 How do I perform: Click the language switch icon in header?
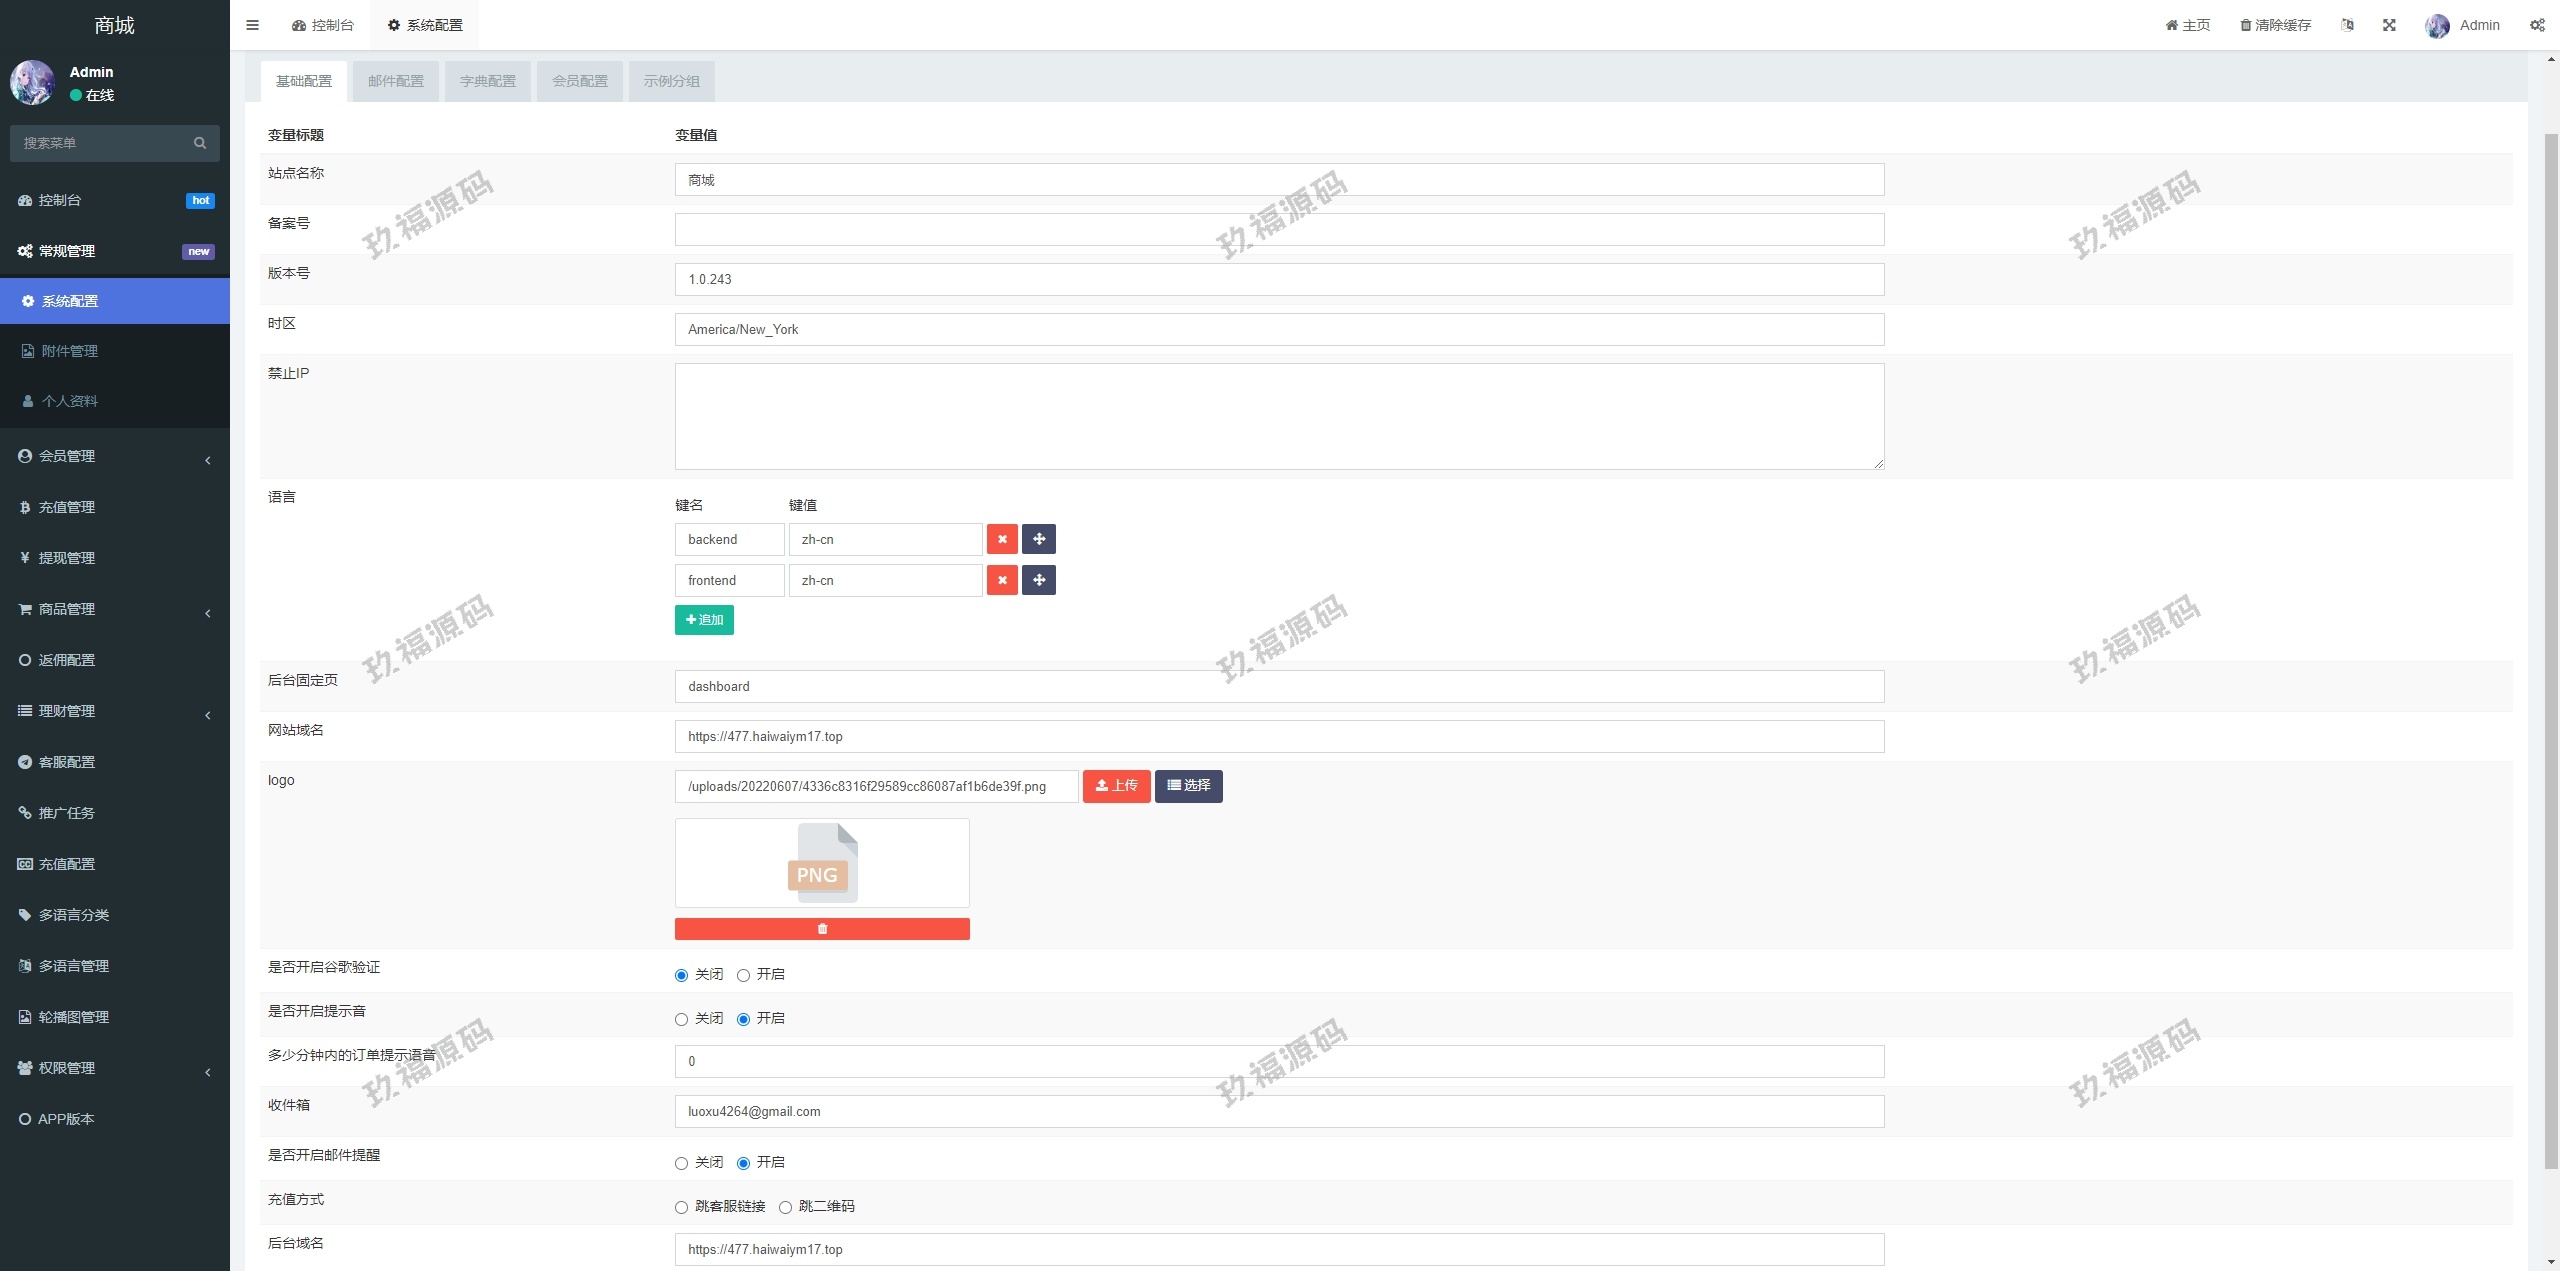coord(2347,25)
